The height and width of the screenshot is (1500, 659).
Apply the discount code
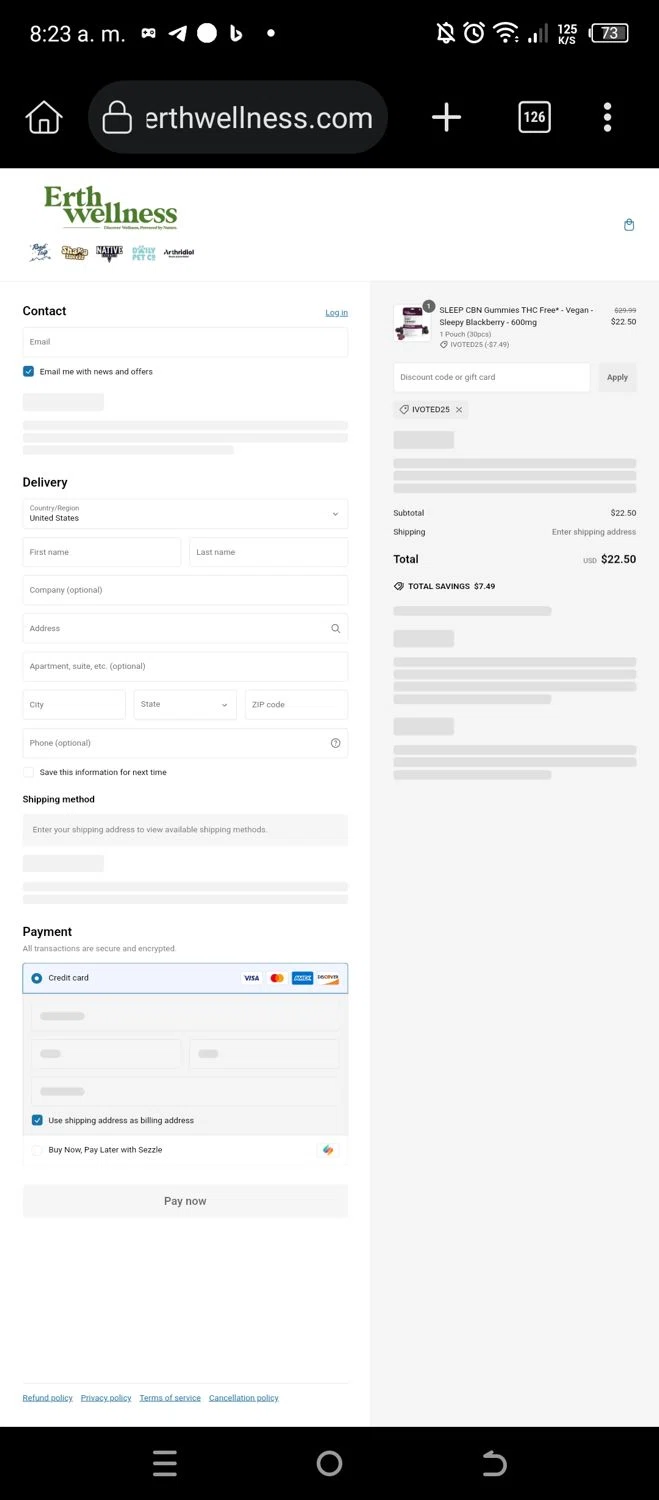617,378
